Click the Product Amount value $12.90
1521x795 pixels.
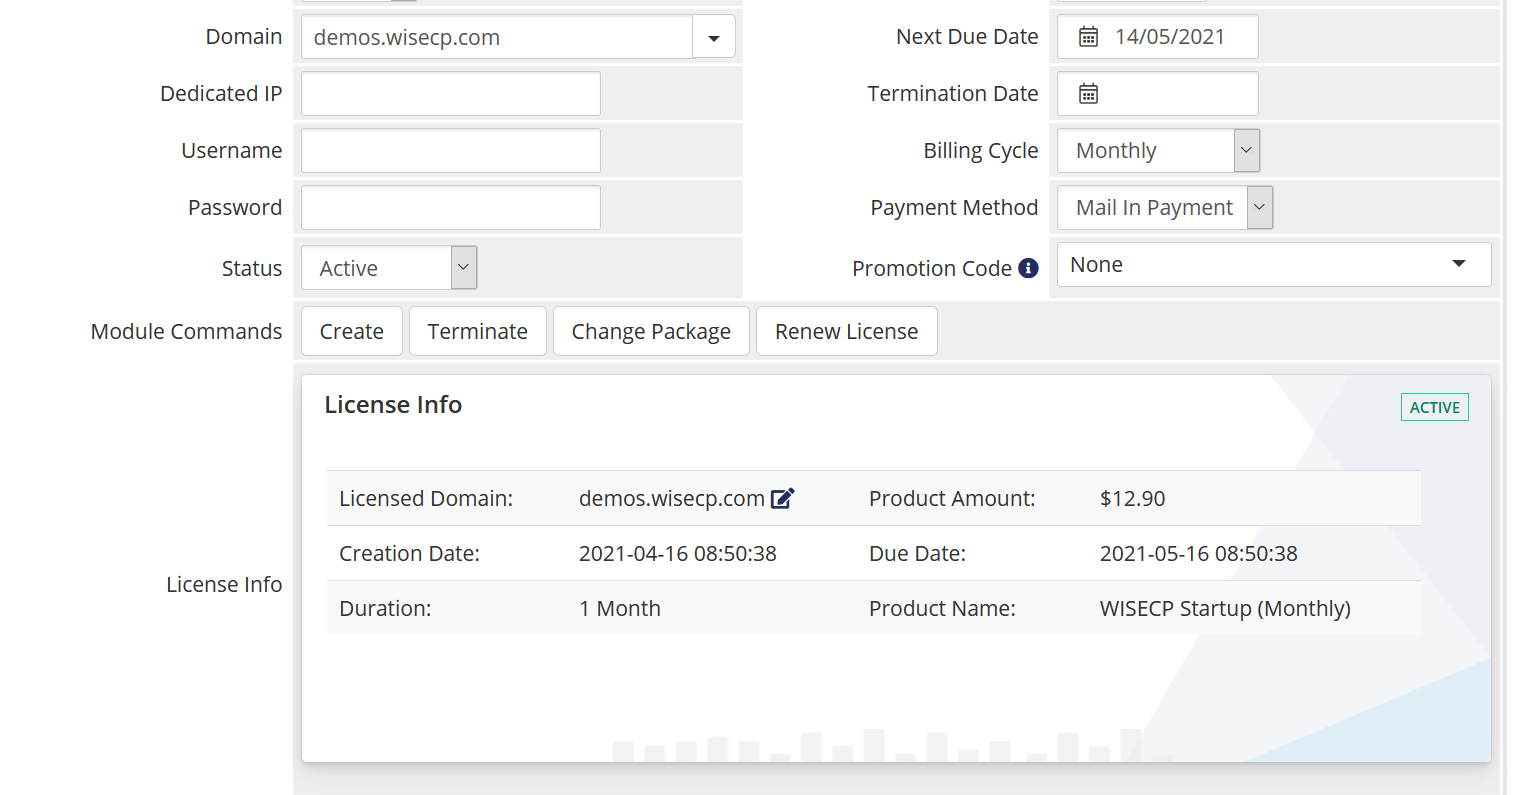pyautogui.click(x=1133, y=498)
